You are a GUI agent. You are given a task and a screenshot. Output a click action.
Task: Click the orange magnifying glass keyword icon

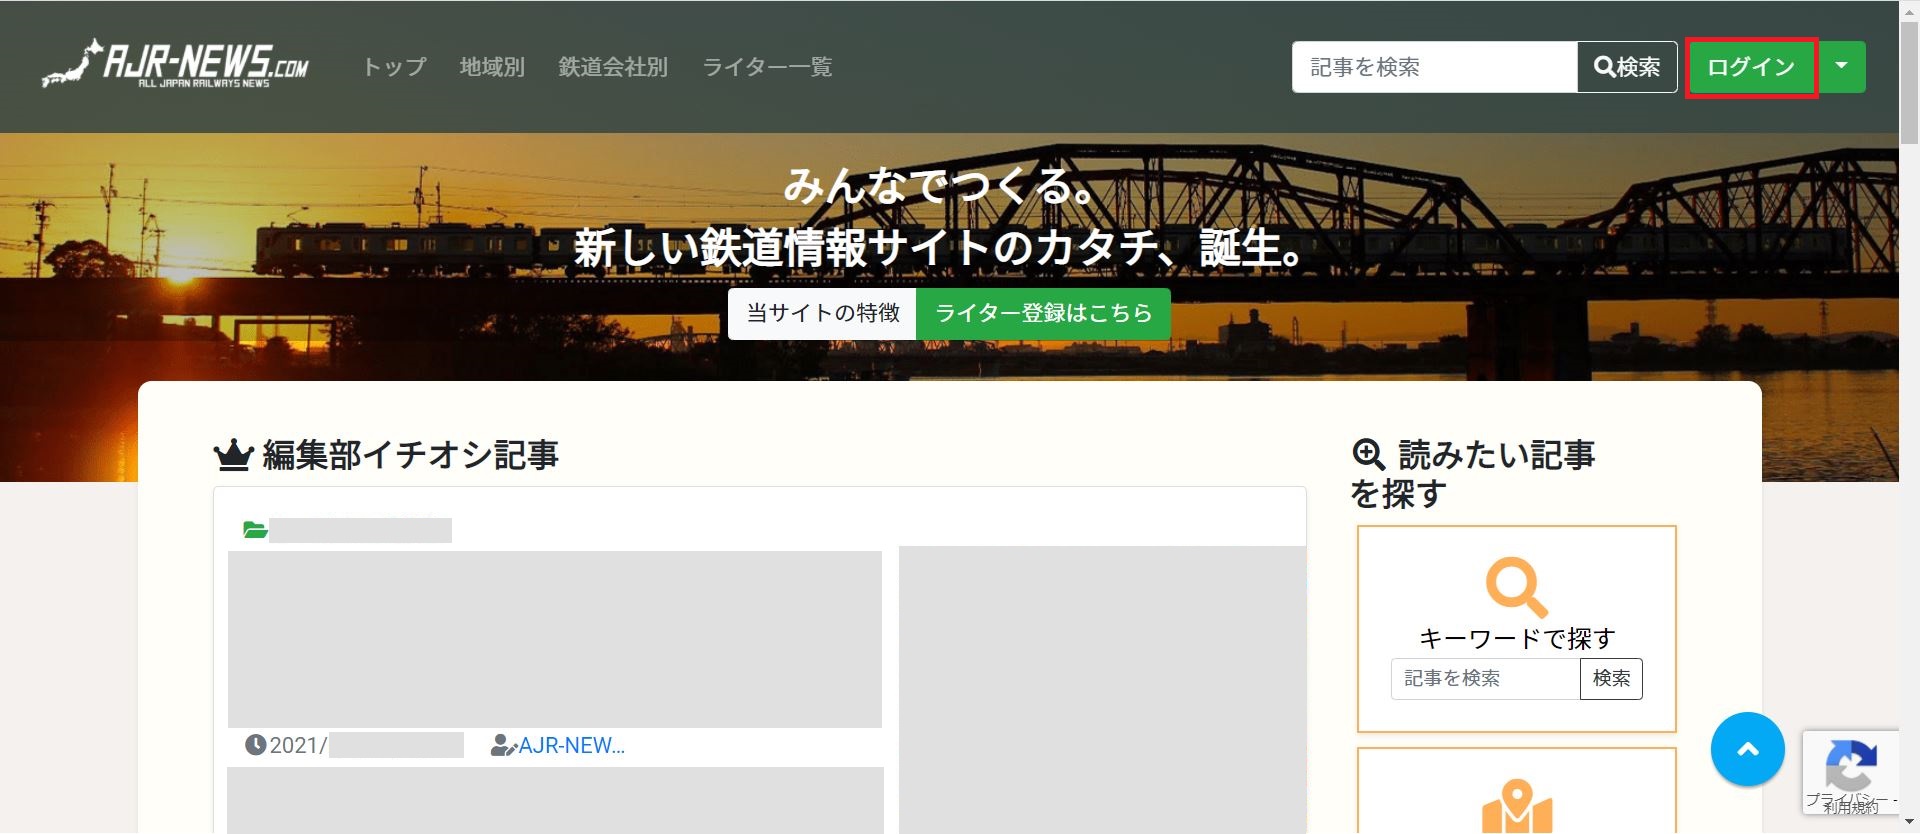point(1516,587)
